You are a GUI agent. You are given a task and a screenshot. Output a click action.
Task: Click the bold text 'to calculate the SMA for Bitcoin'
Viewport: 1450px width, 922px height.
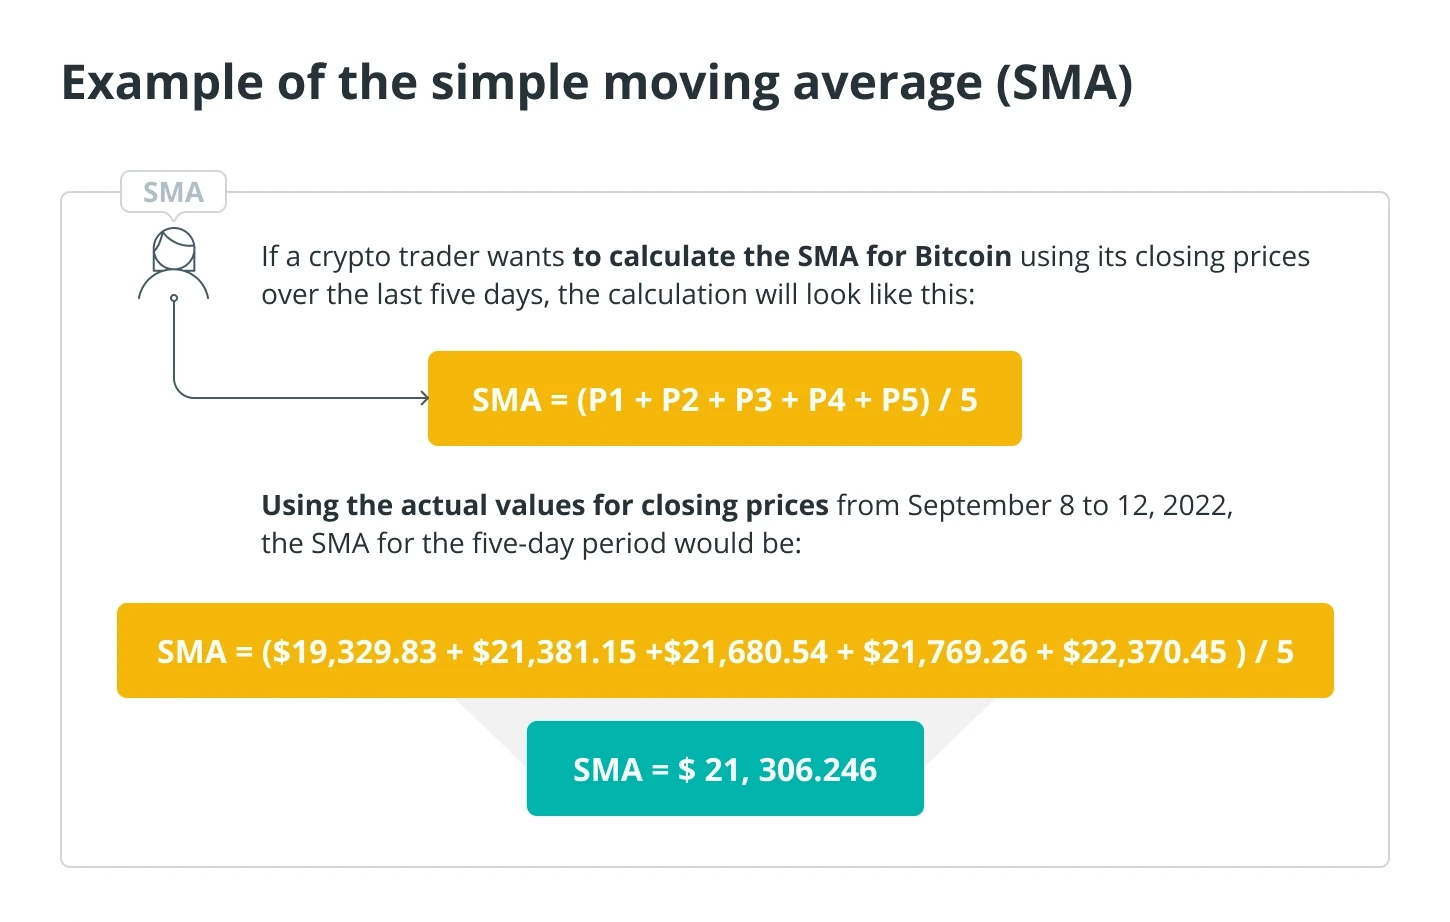[x=792, y=256]
